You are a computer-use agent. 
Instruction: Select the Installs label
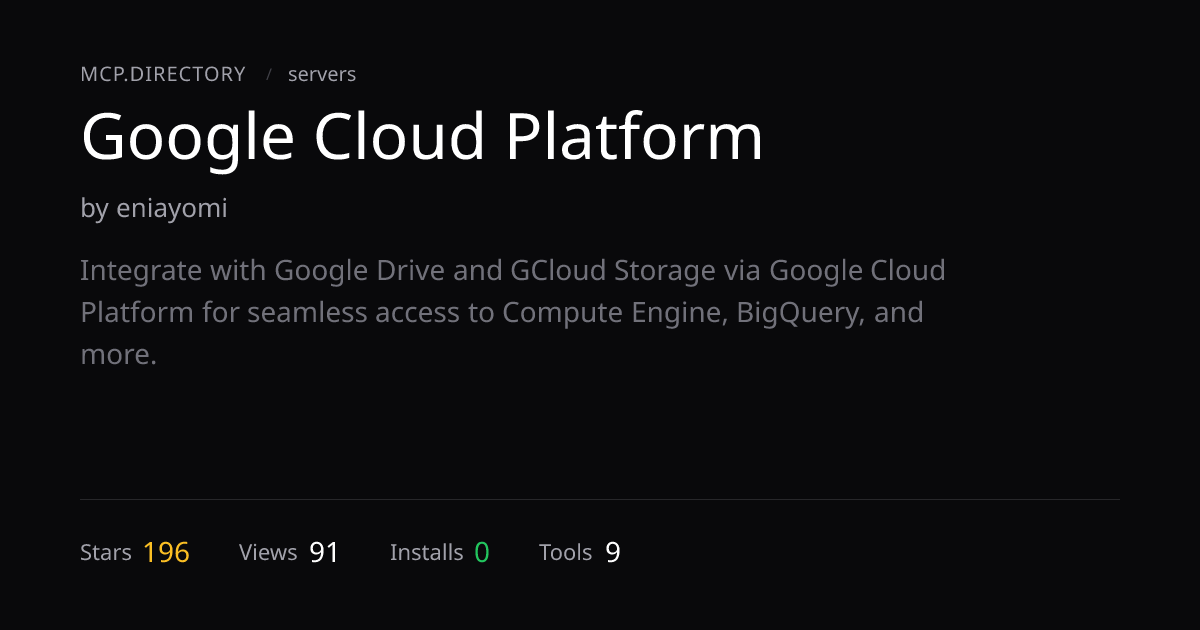click(427, 553)
